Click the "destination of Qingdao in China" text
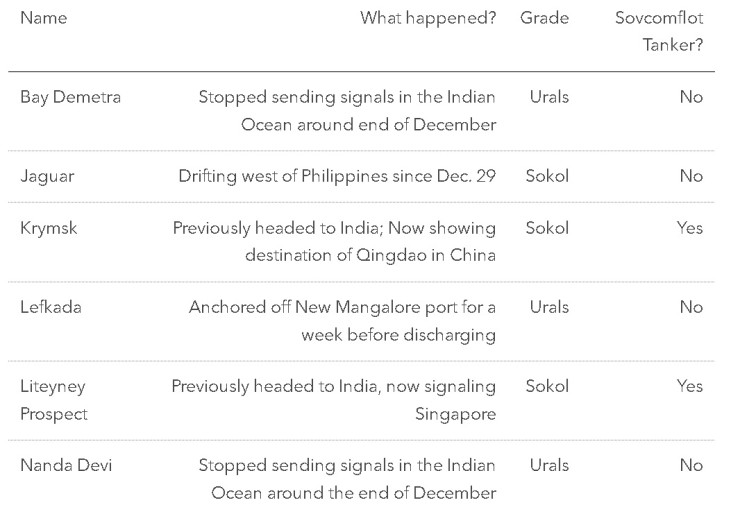The width and height of the screenshot is (740, 514). click(370, 255)
